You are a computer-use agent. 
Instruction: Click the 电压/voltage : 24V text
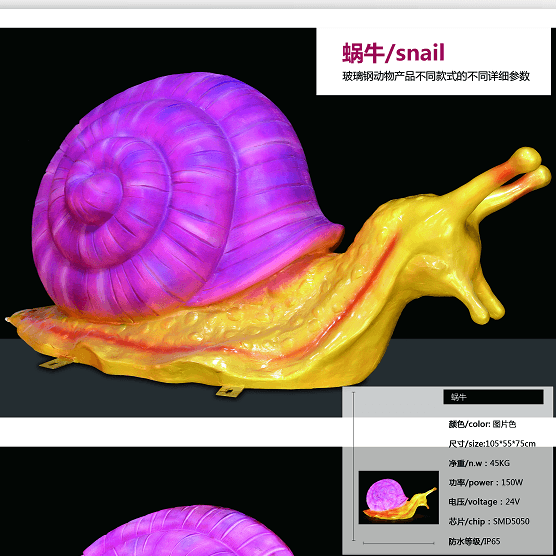coord(484,502)
